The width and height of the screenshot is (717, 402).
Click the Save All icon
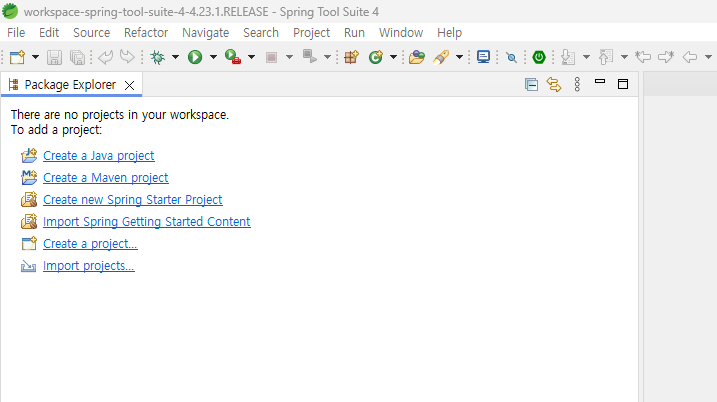(x=77, y=57)
